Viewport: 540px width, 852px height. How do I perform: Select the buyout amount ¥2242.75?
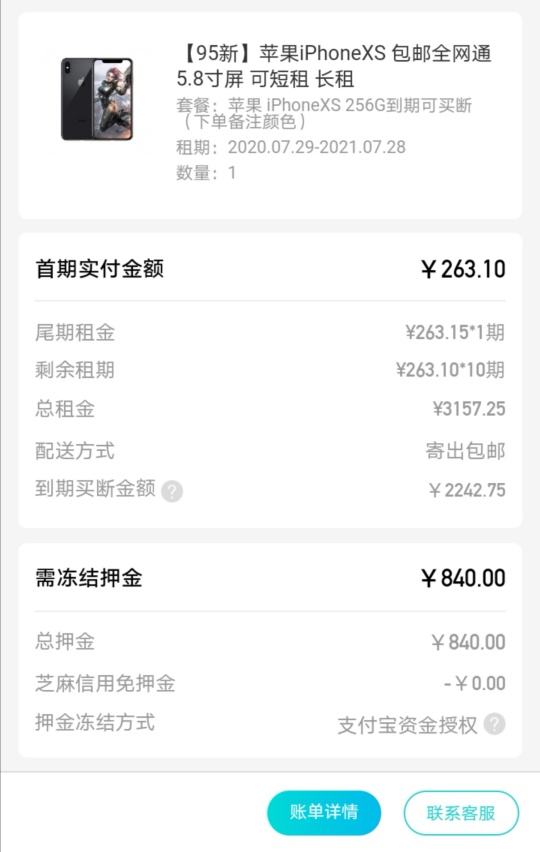click(467, 490)
